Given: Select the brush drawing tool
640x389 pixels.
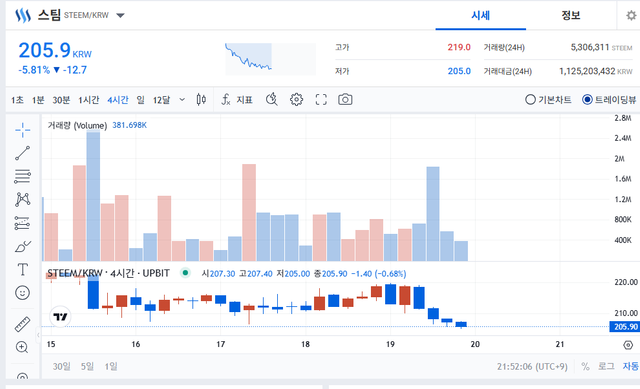Looking at the screenshot, I should [22, 246].
